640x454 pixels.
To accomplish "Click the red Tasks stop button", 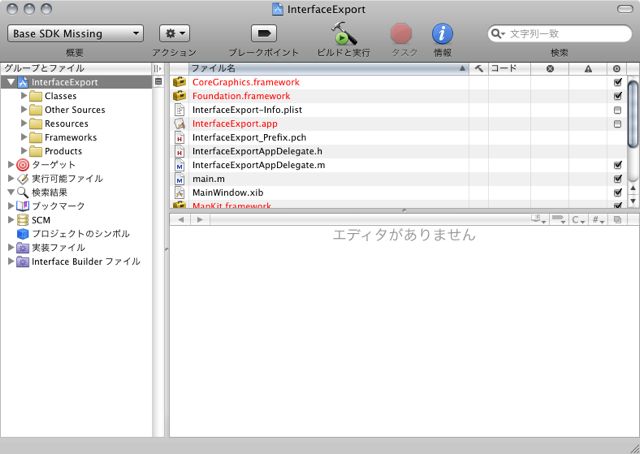I will 401,33.
